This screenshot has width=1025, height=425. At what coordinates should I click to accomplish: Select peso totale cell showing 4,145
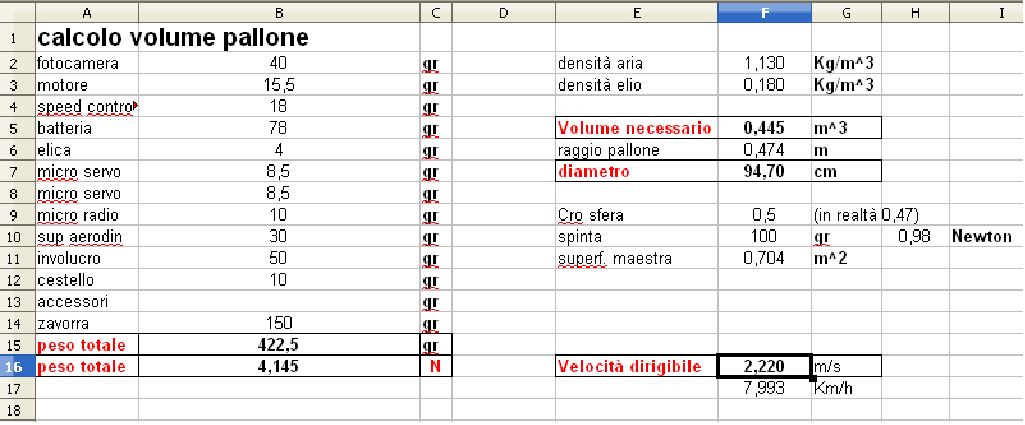tap(279, 366)
